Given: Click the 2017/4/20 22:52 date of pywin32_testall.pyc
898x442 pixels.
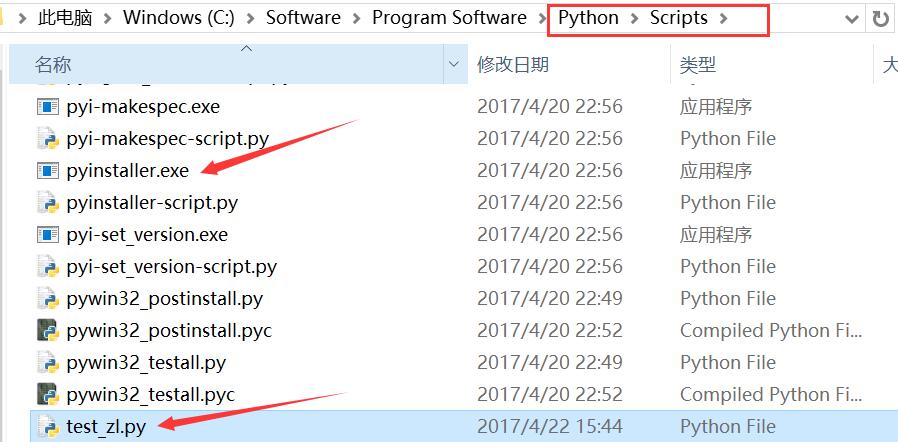Looking at the screenshot, I should 550,394.
